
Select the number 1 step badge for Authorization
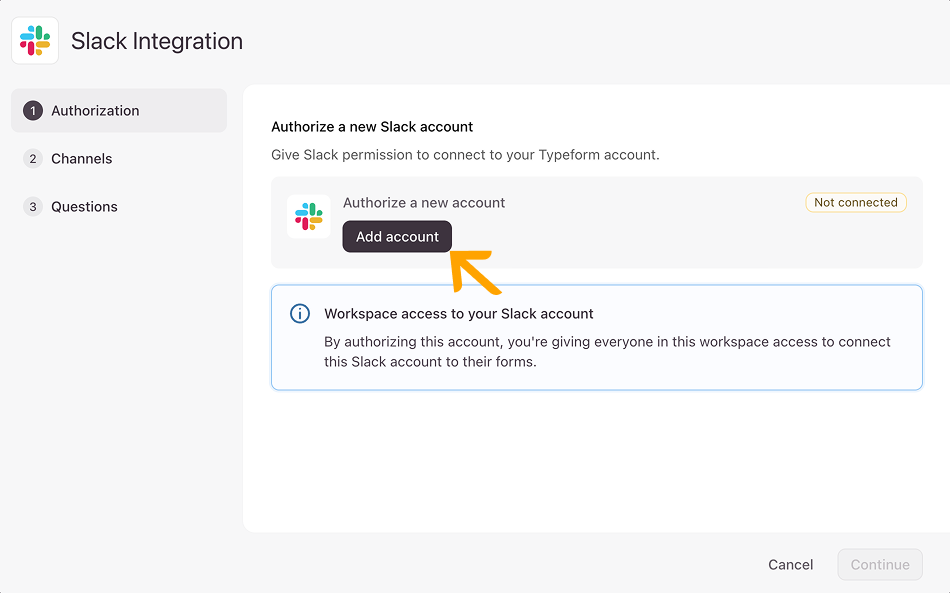coord(33,111)
